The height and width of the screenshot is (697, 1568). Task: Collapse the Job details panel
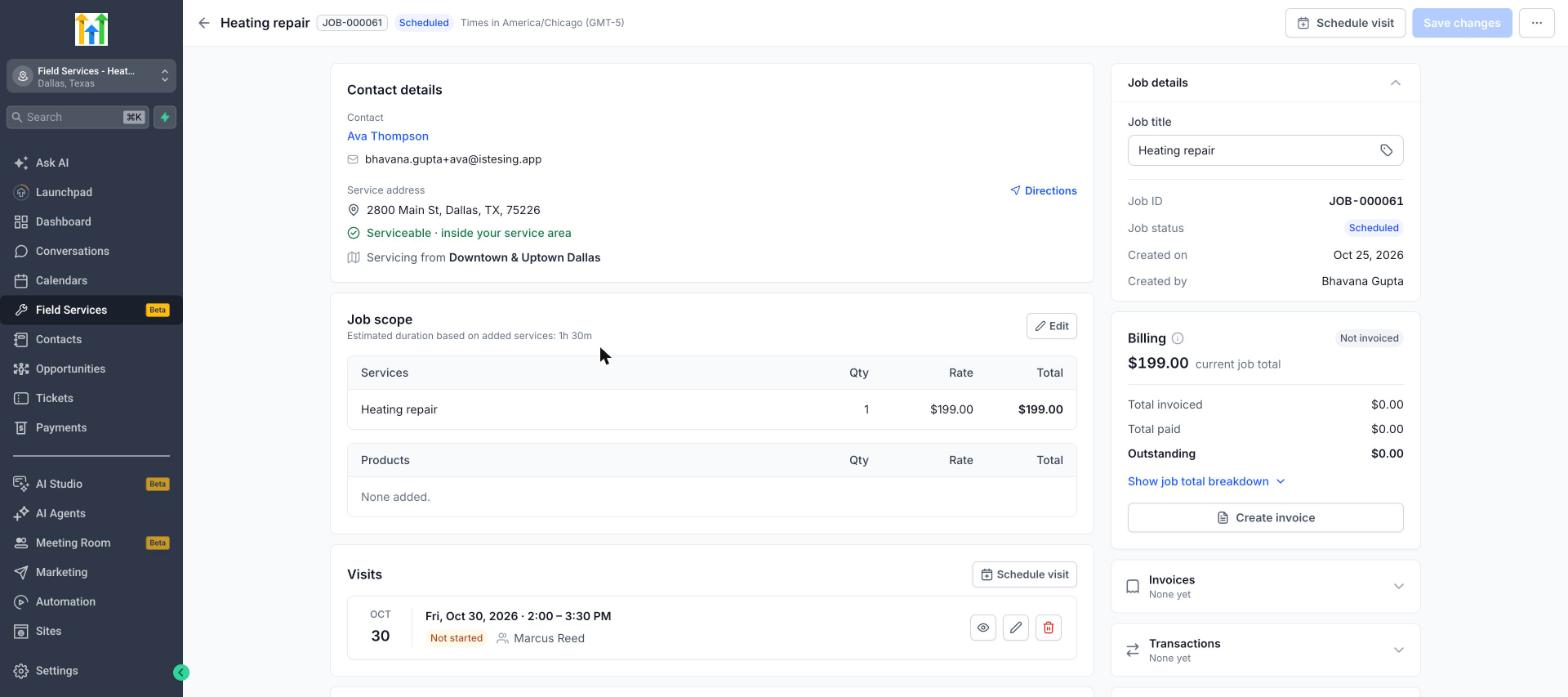coord(1395,83)
